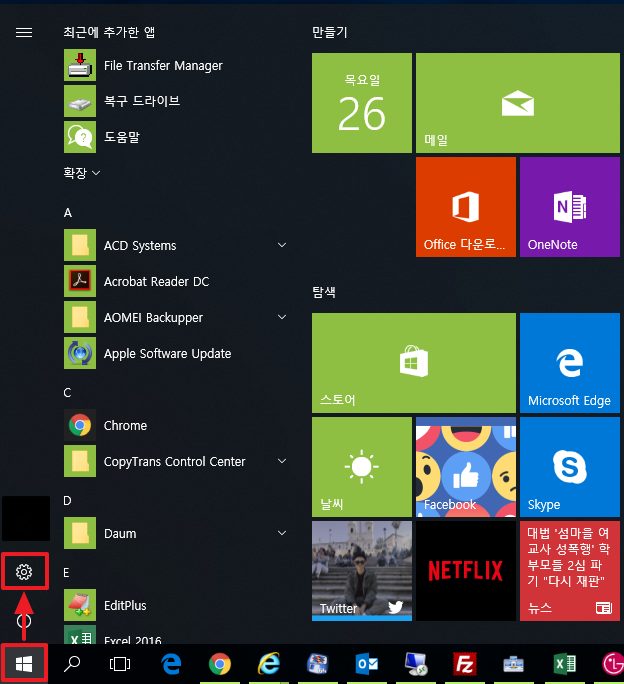Screen dimensions: 624x684
Task: Open the calendar tile showing 목요일 26
Action: pyautogui.click(x=362, y=103)
